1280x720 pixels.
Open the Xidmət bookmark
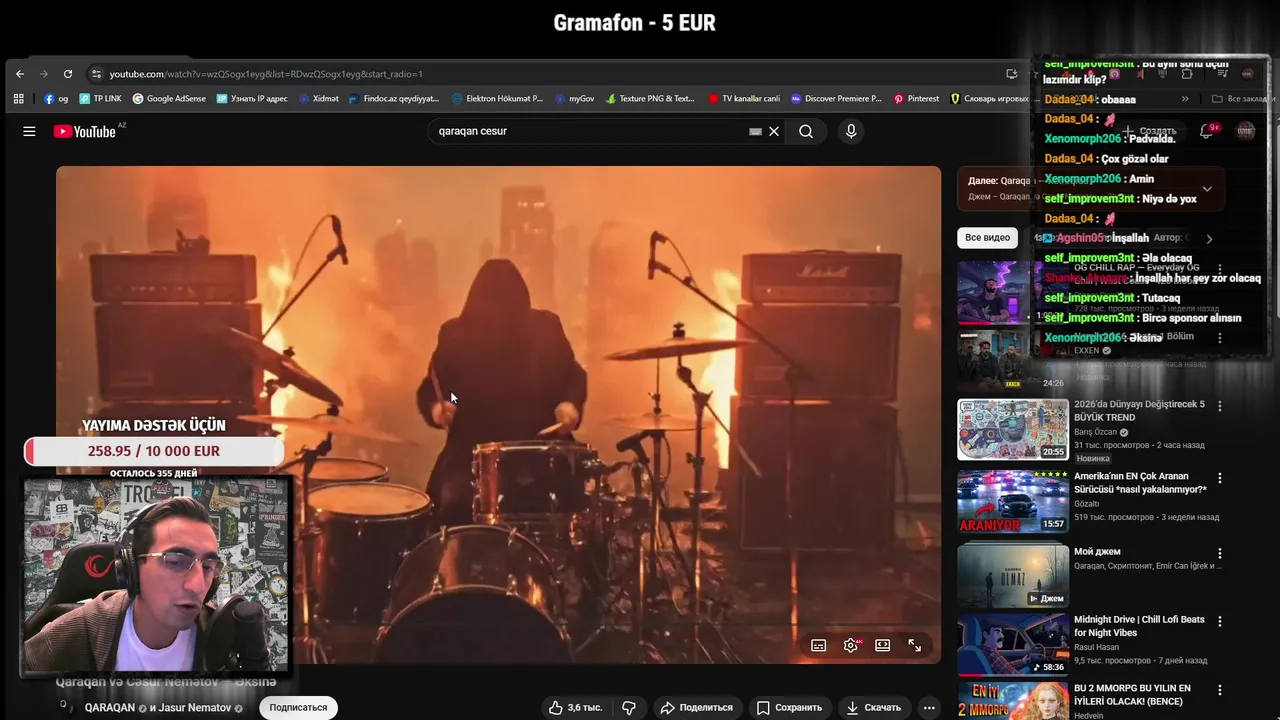[319, 99]
